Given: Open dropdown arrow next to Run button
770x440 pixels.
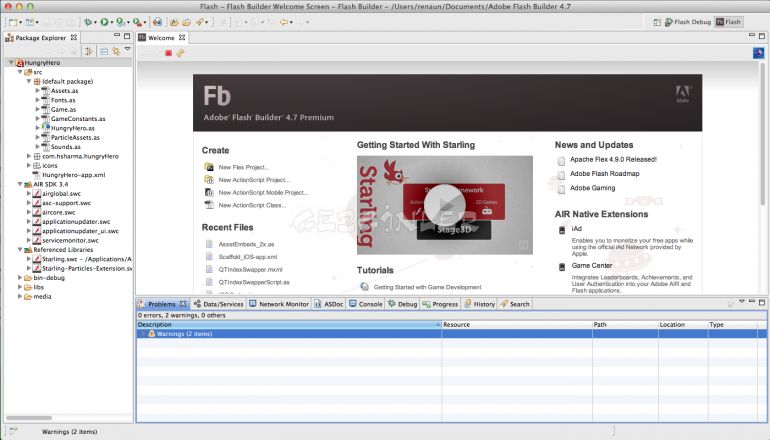Looking at the screenshot, I should click(111, 23).
